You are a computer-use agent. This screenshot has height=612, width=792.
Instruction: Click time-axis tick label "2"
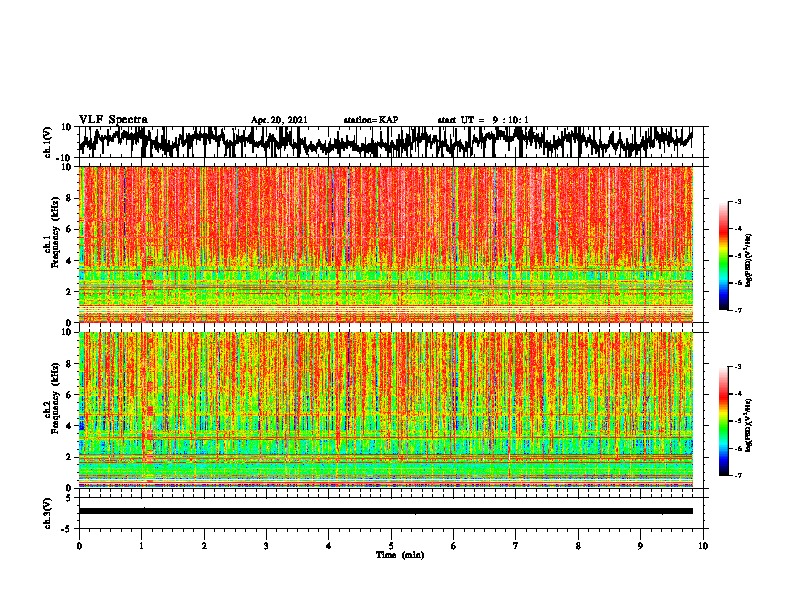(x=204, y=546)
